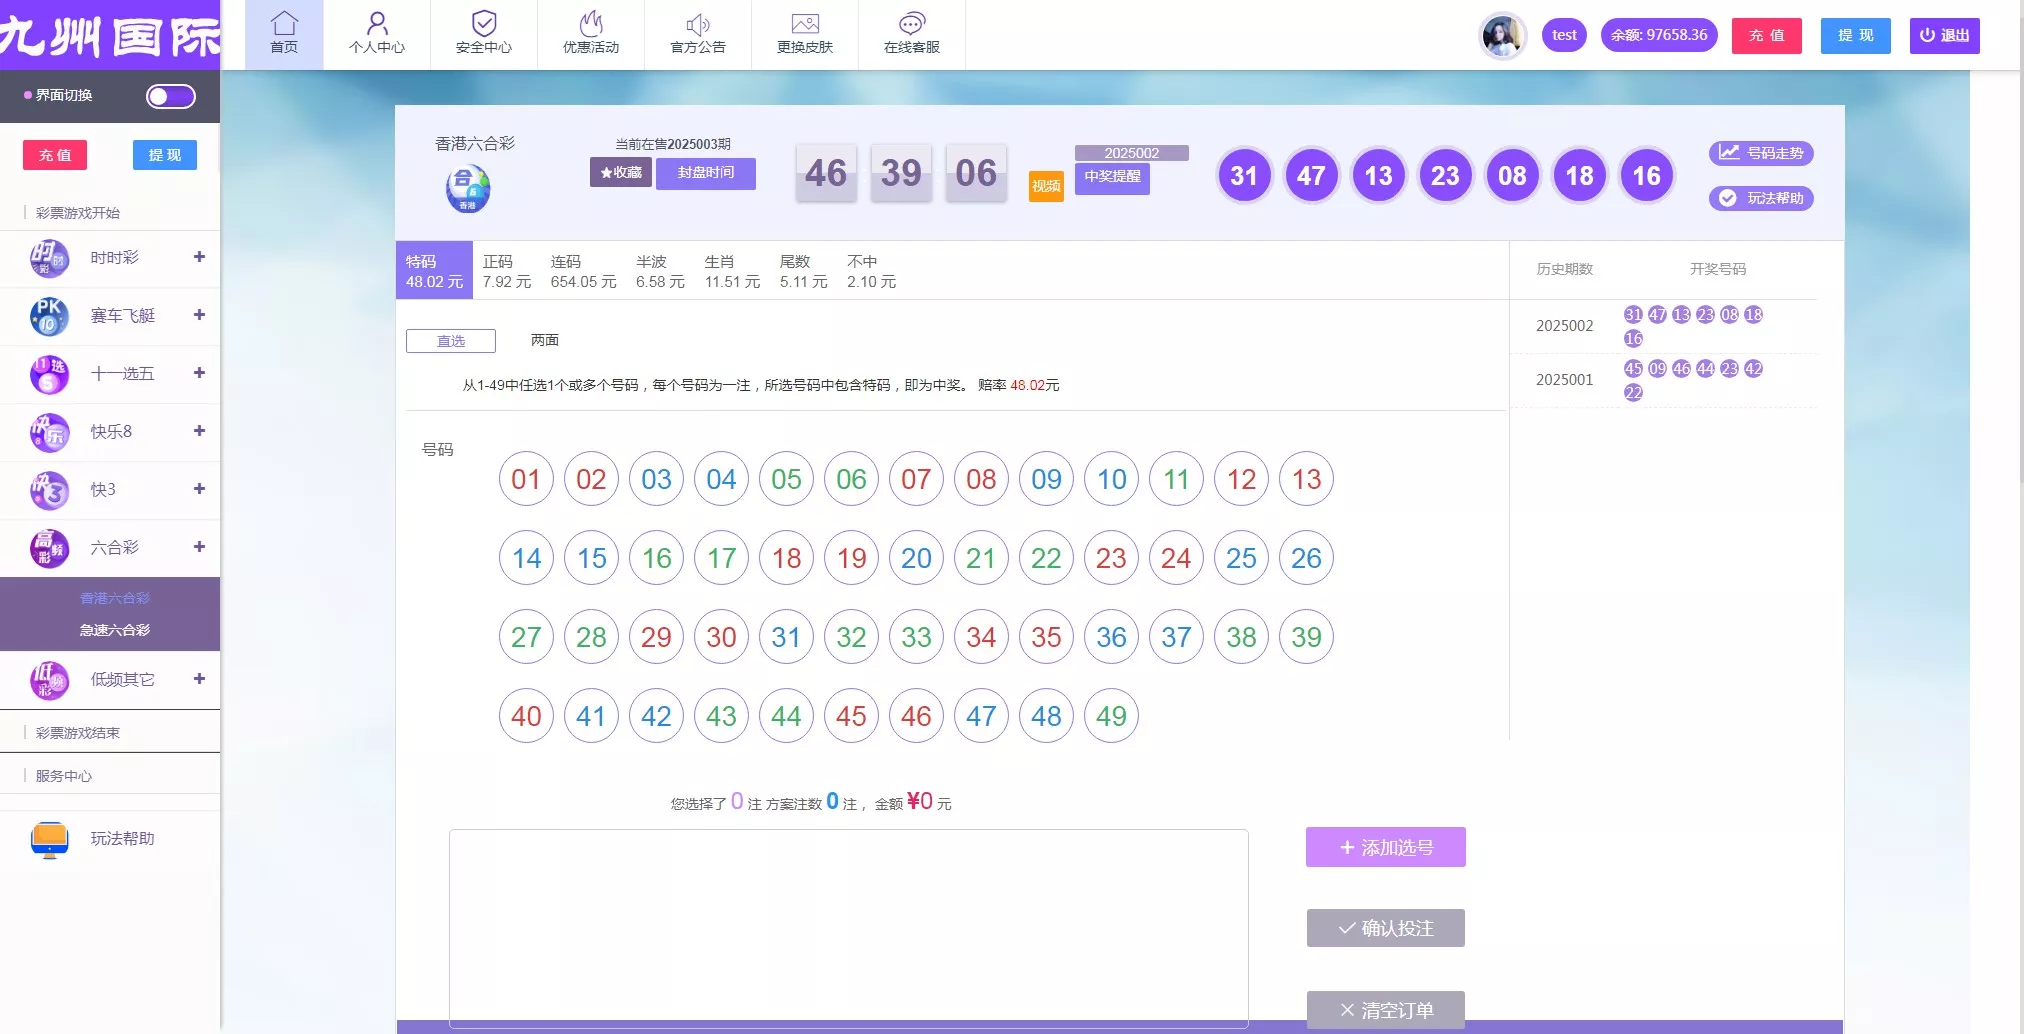2024x1034 pixels.
Task: Click the 确认投注 confirm bet button
Action: [1385, 927]
